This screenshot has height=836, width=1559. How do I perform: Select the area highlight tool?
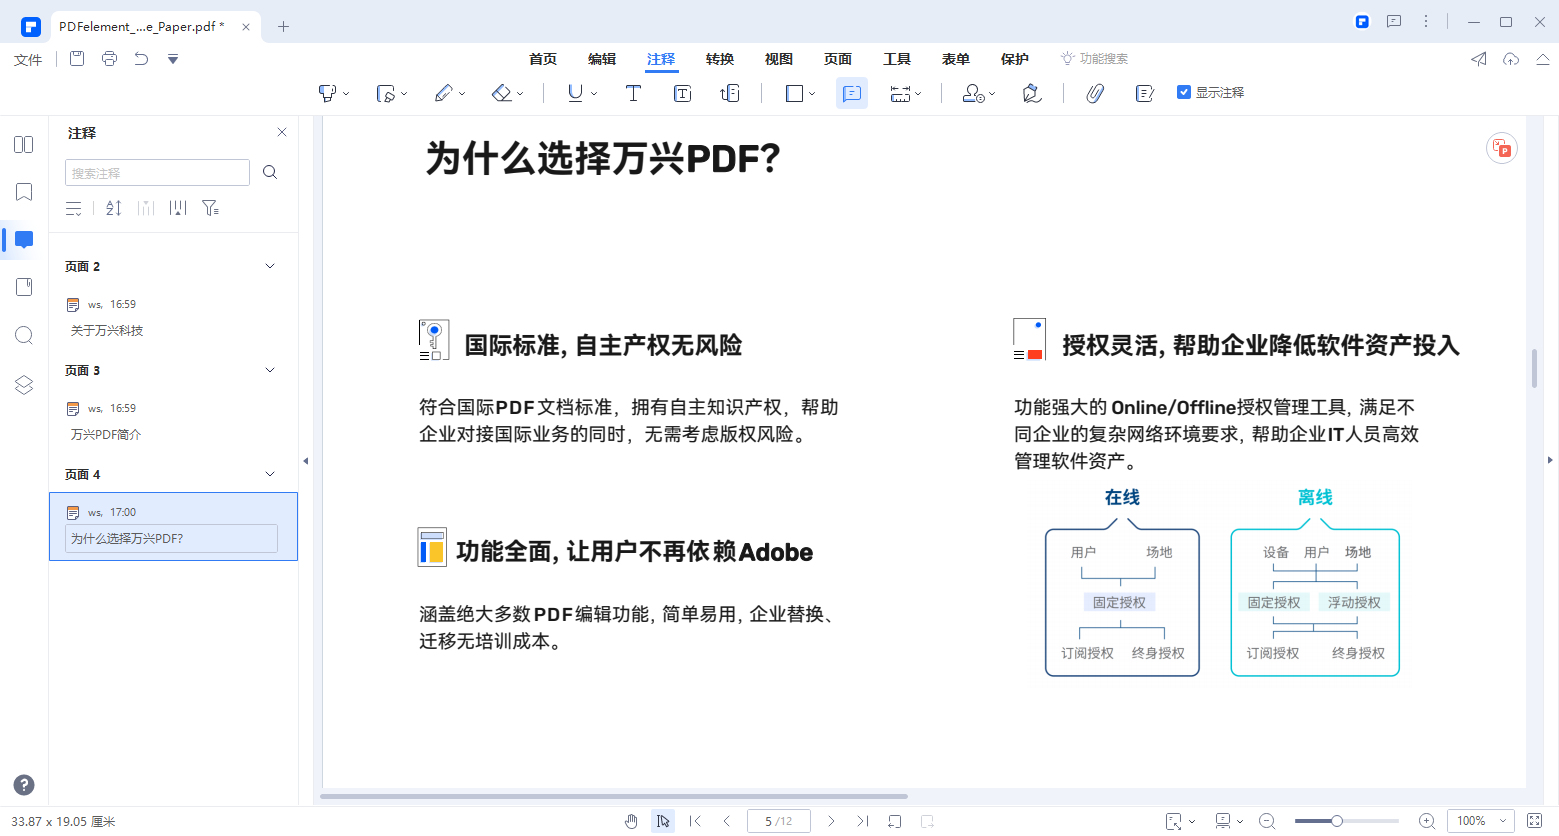(x=386, y=93)
